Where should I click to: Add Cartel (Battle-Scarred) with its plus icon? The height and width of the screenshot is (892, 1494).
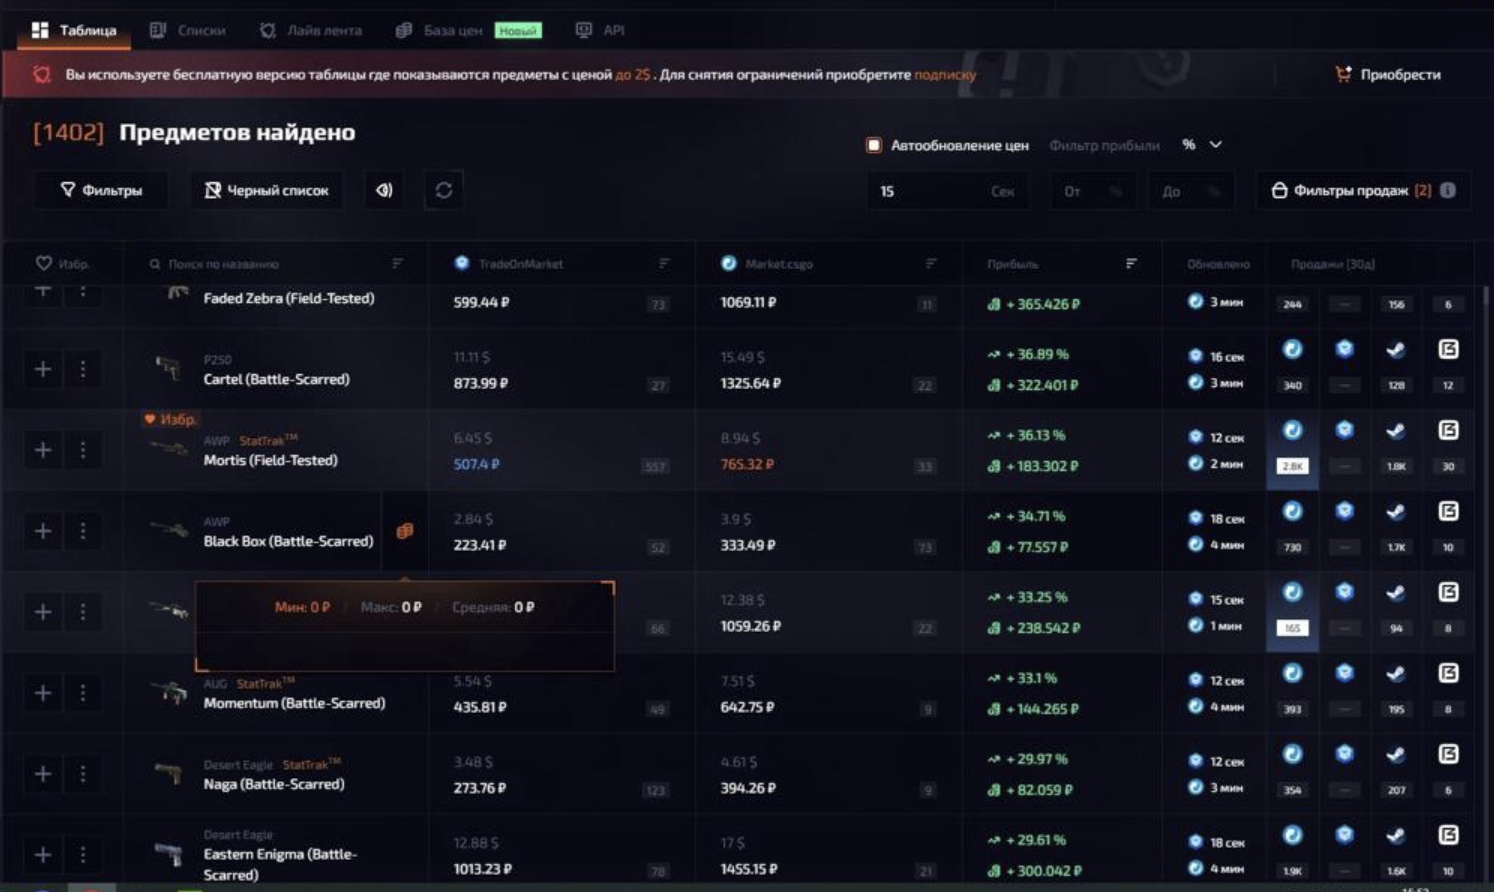(x=43, y=369)
